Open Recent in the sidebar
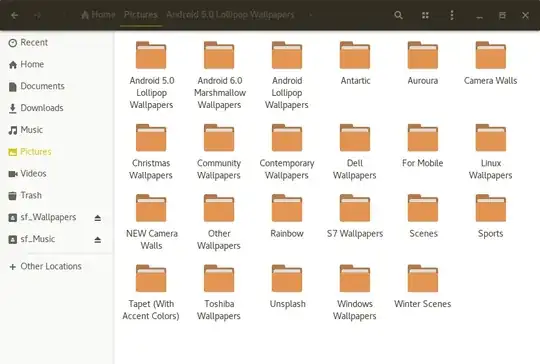This screenshot has height=364, width=540. 57,43
